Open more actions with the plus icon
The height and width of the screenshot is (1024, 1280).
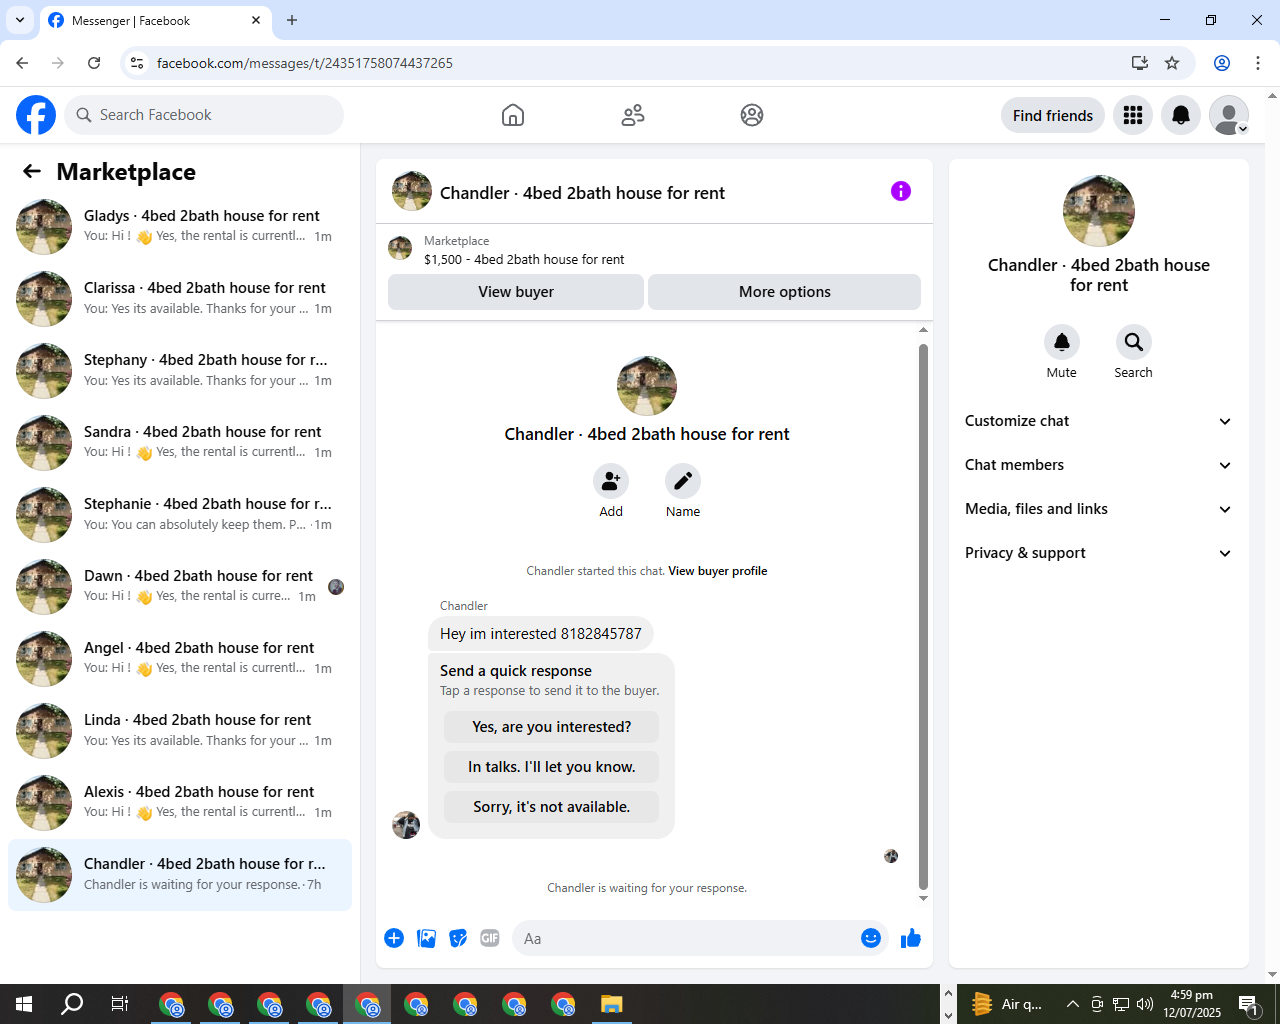pyautogui.click(x=394, y=938)
